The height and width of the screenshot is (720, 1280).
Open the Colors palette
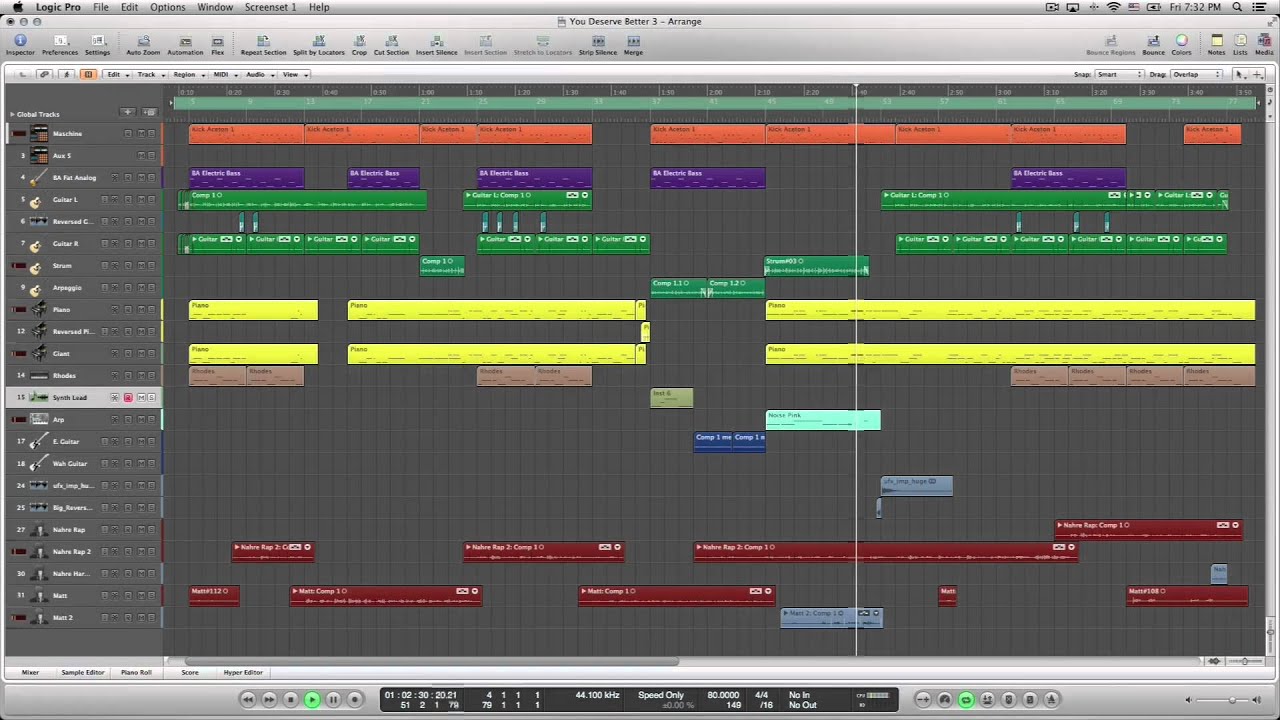(1182, 44)
